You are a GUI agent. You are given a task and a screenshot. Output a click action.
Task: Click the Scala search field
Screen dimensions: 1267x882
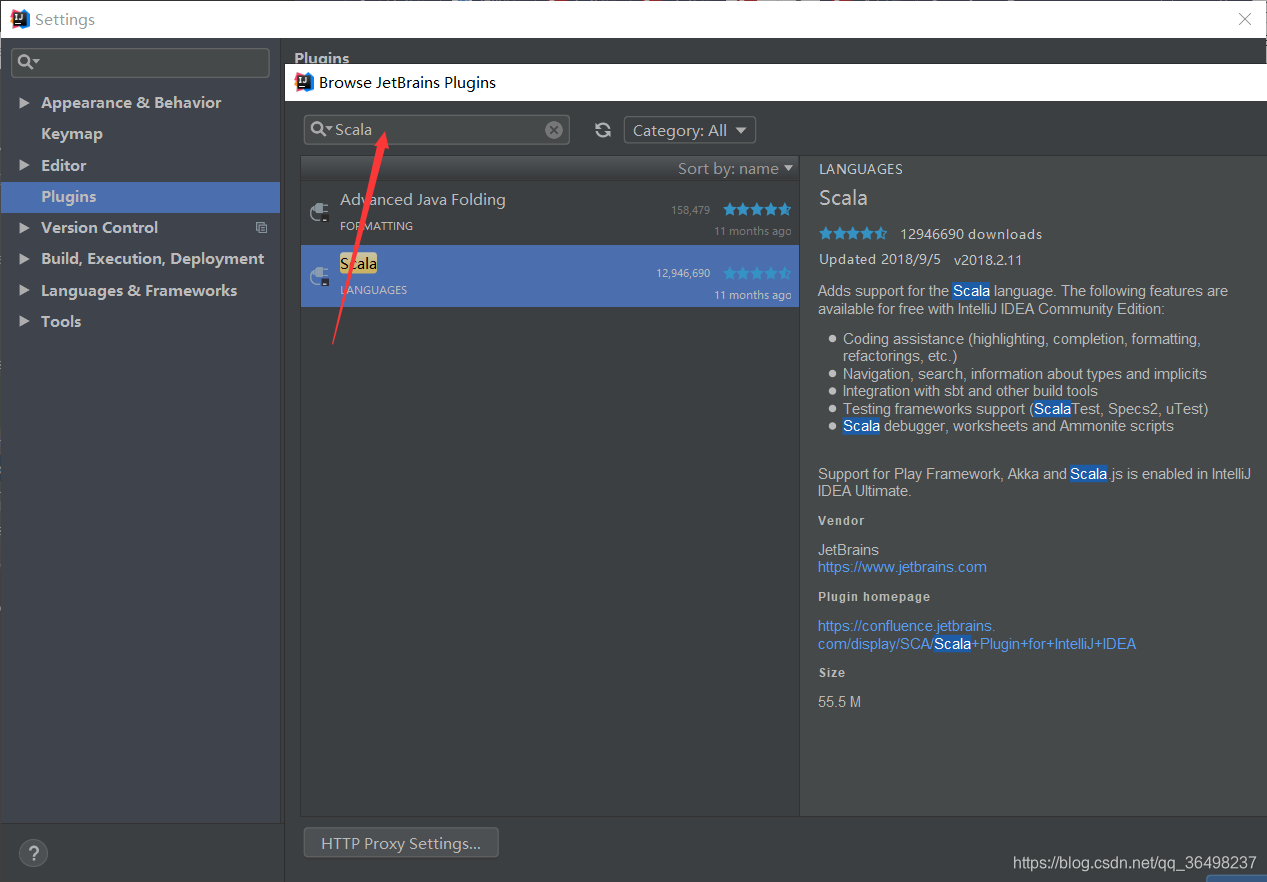point(437,130)
